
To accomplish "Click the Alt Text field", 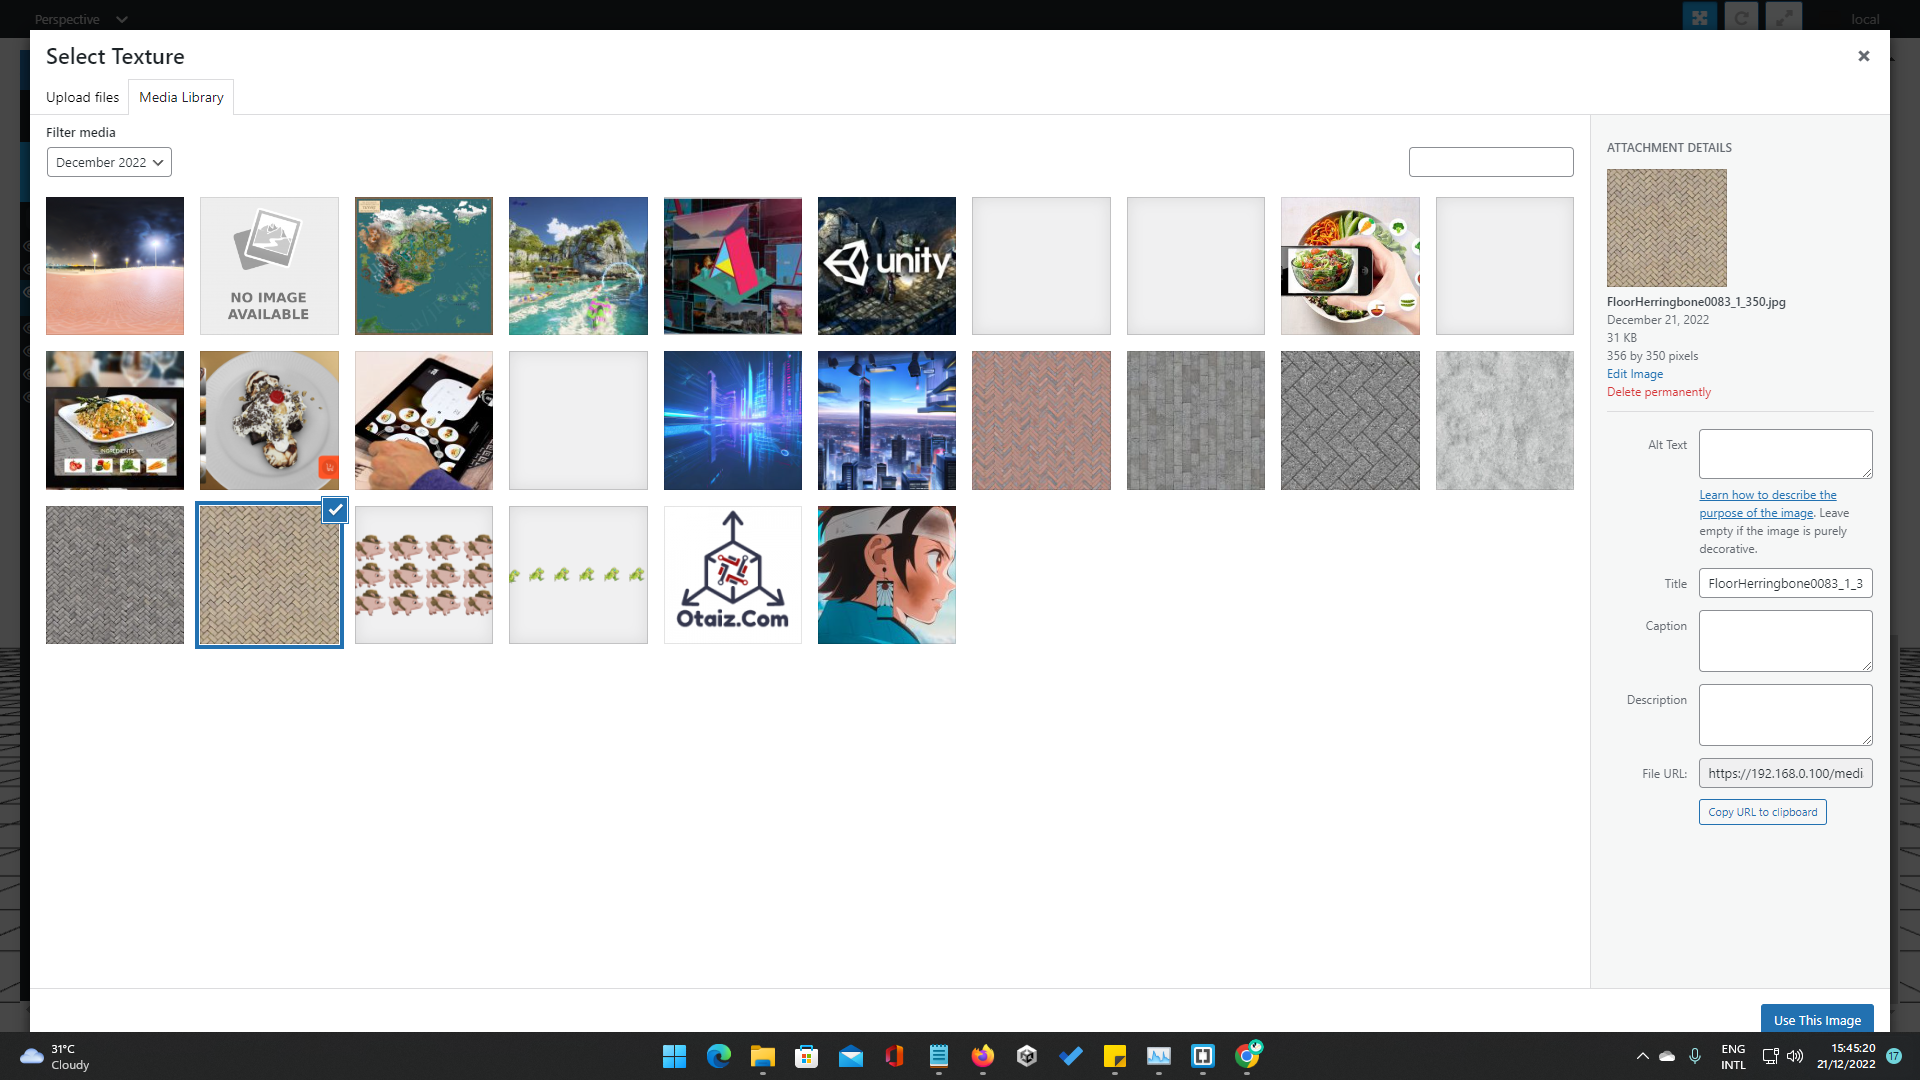I will (x=1786, y=454).
